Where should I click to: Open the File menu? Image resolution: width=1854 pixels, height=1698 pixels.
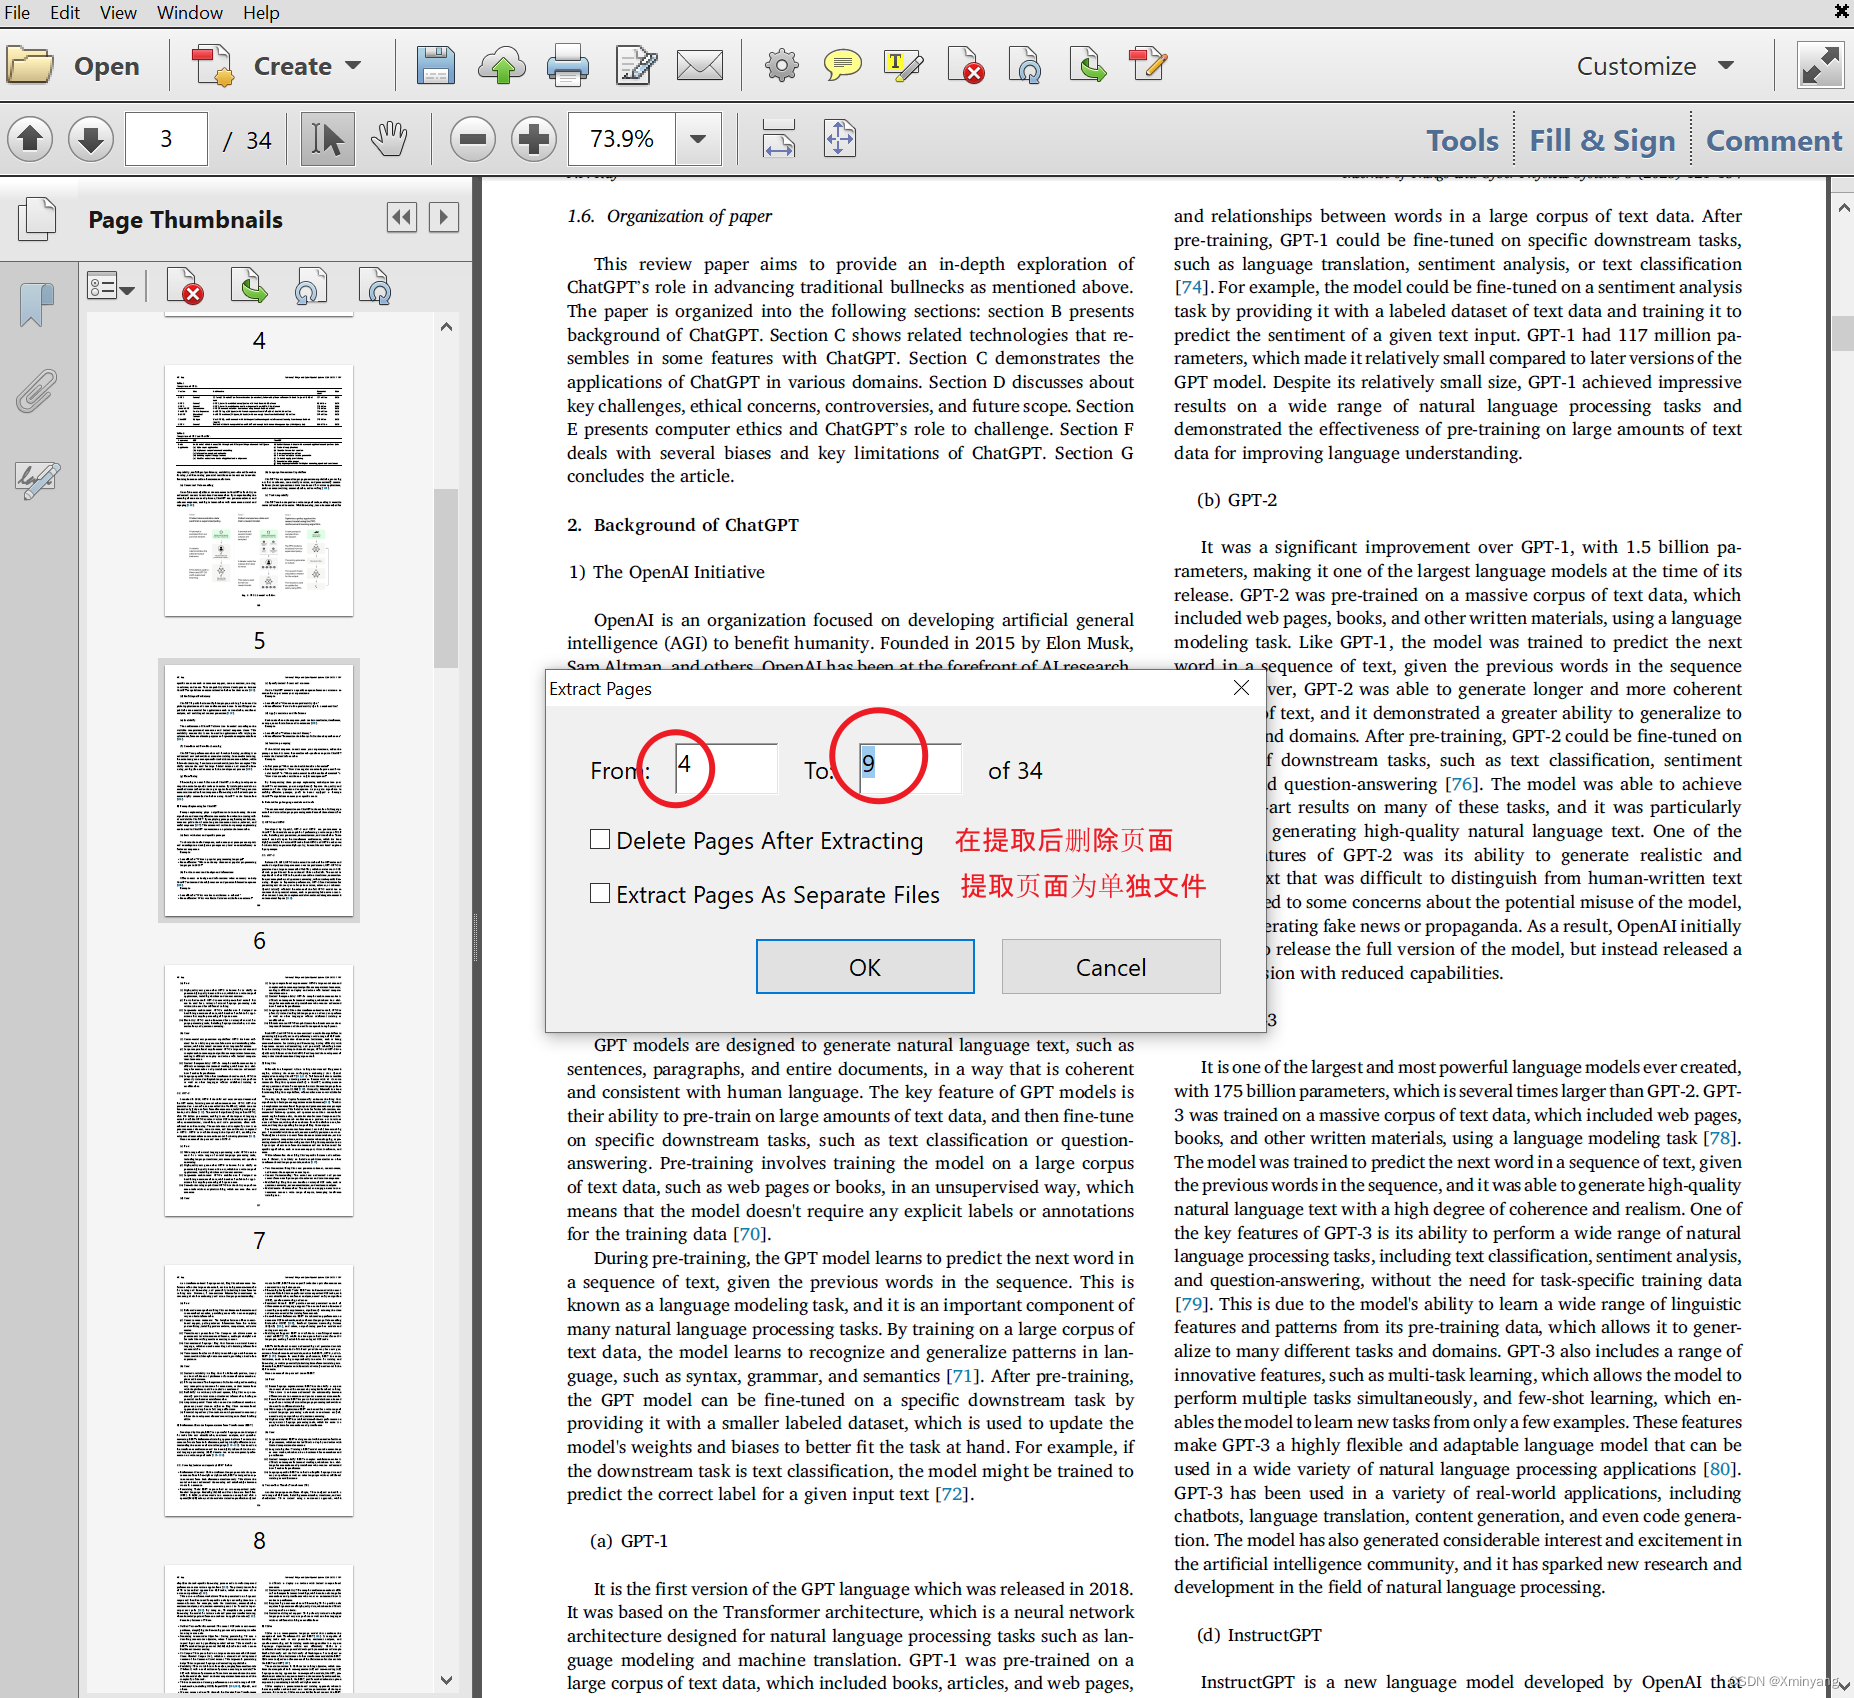coord(17,13)
